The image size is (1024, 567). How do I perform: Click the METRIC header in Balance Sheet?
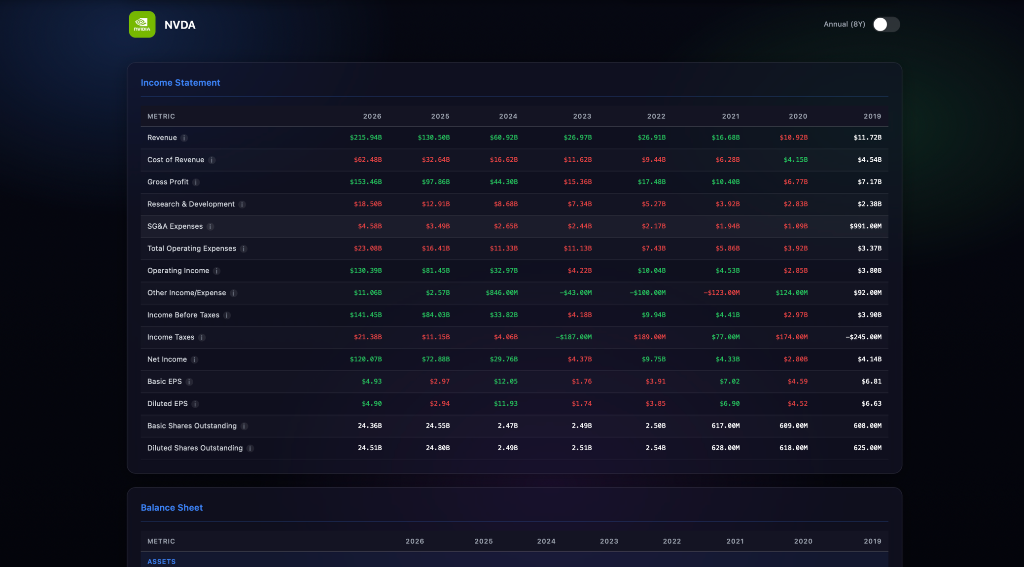(161, 542)
